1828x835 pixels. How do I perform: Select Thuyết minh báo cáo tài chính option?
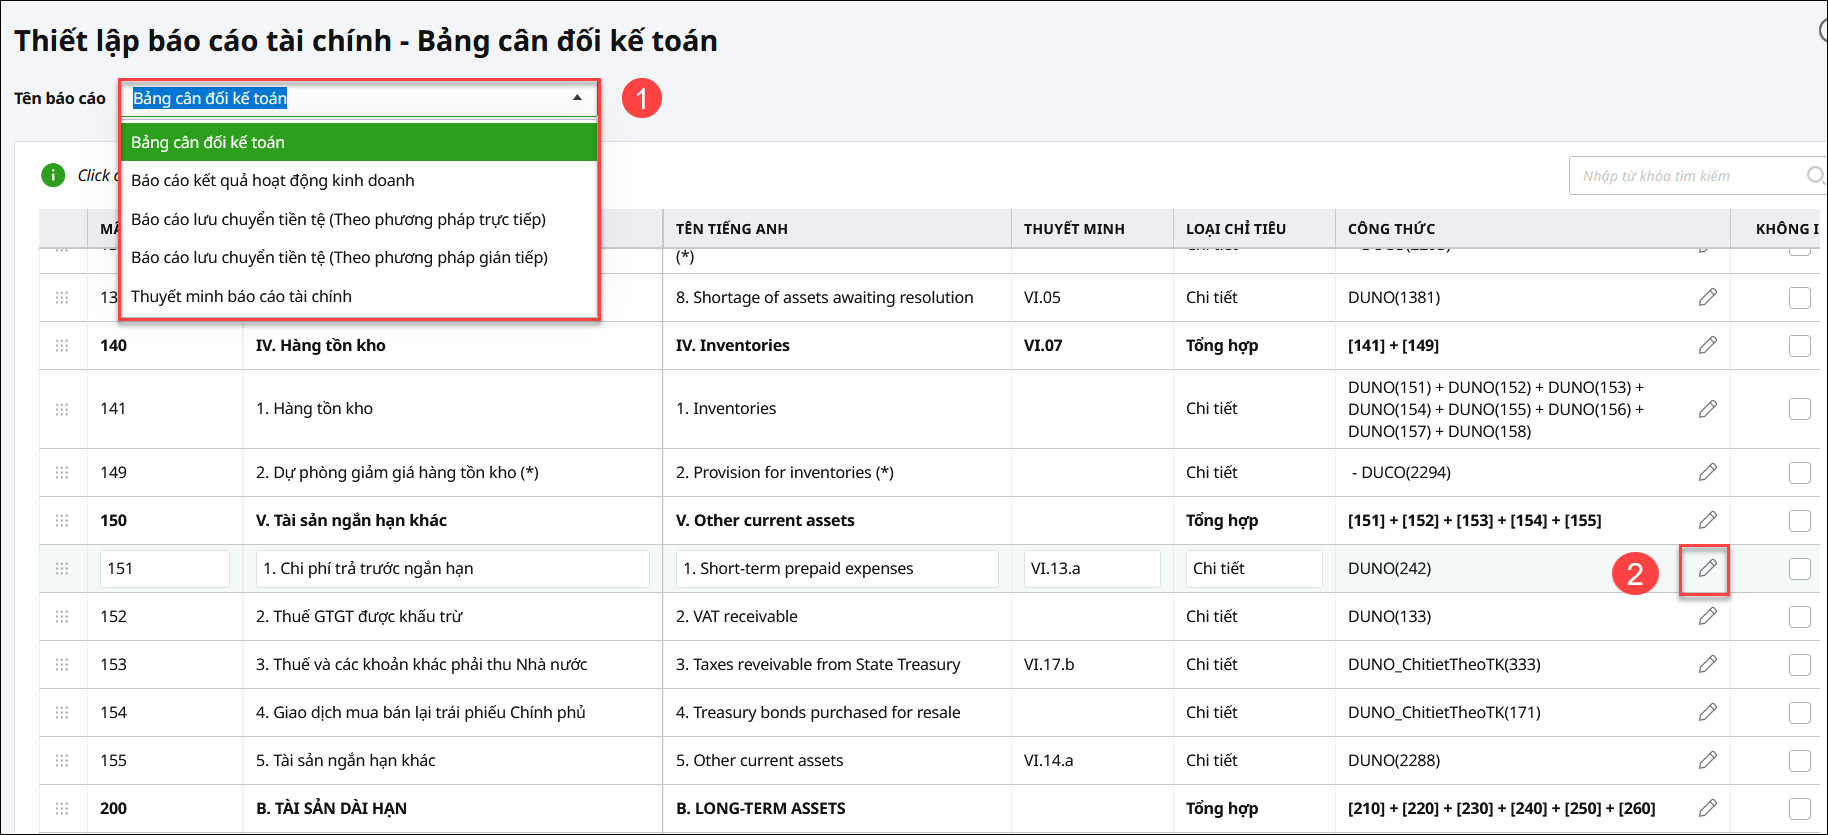point(241,296)
